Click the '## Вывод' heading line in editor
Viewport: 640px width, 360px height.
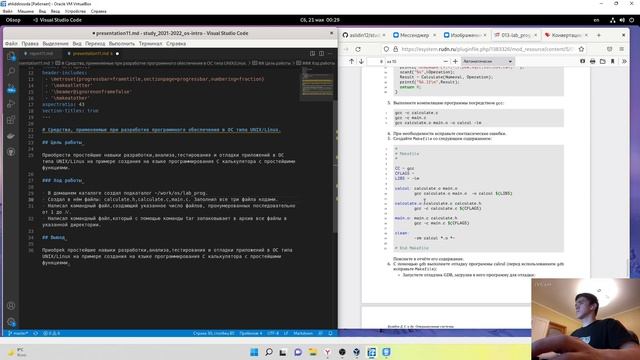click(53, 237)
